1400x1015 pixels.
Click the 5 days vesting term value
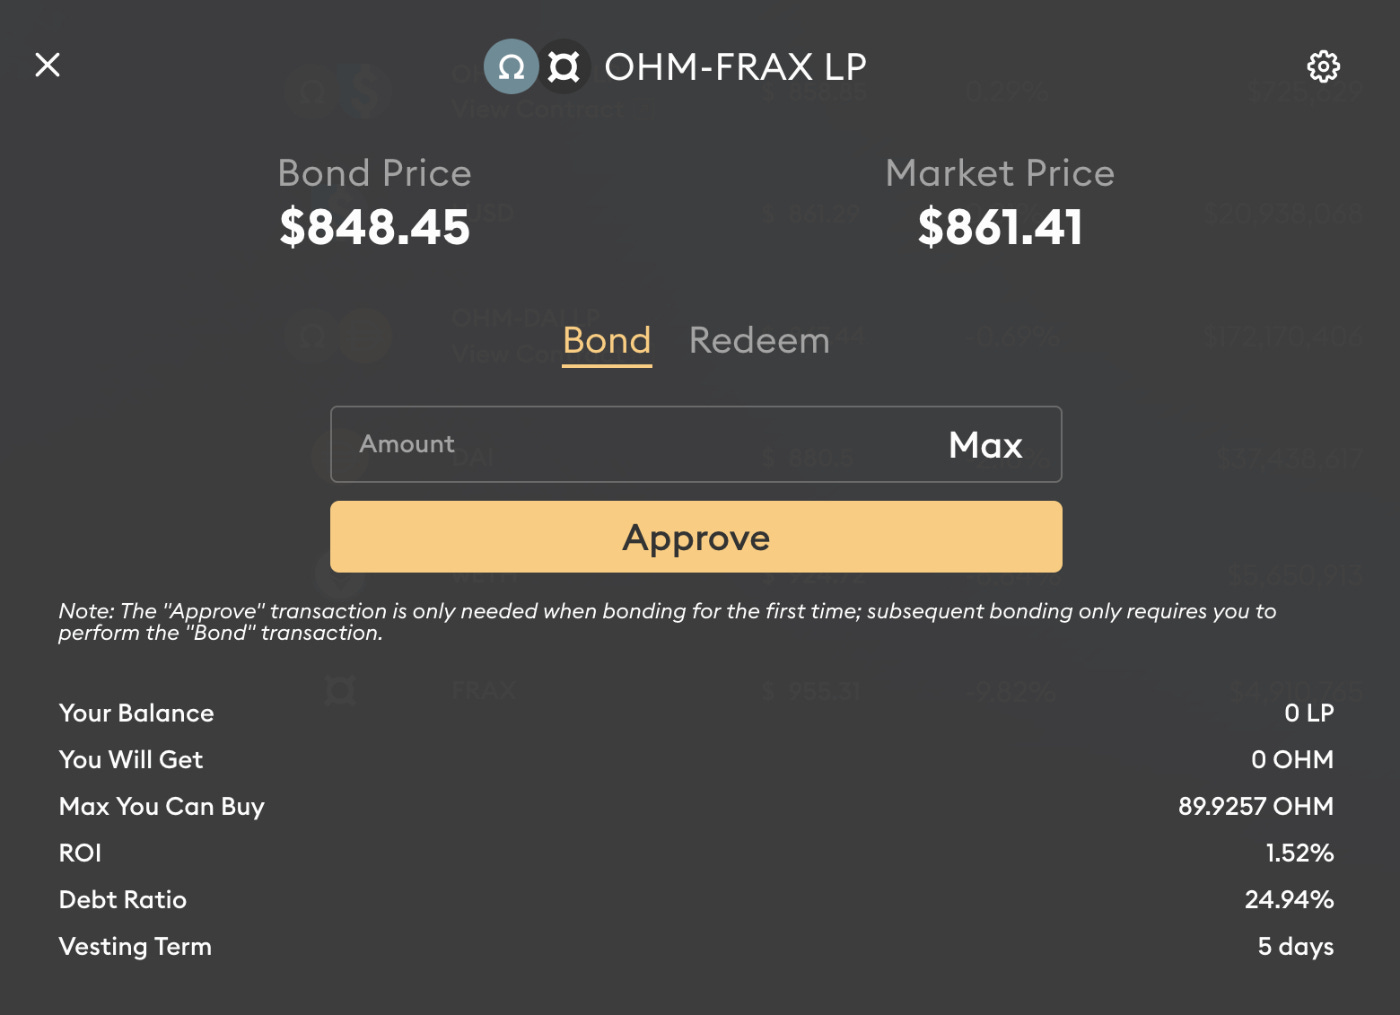(x=1296, y=946)
